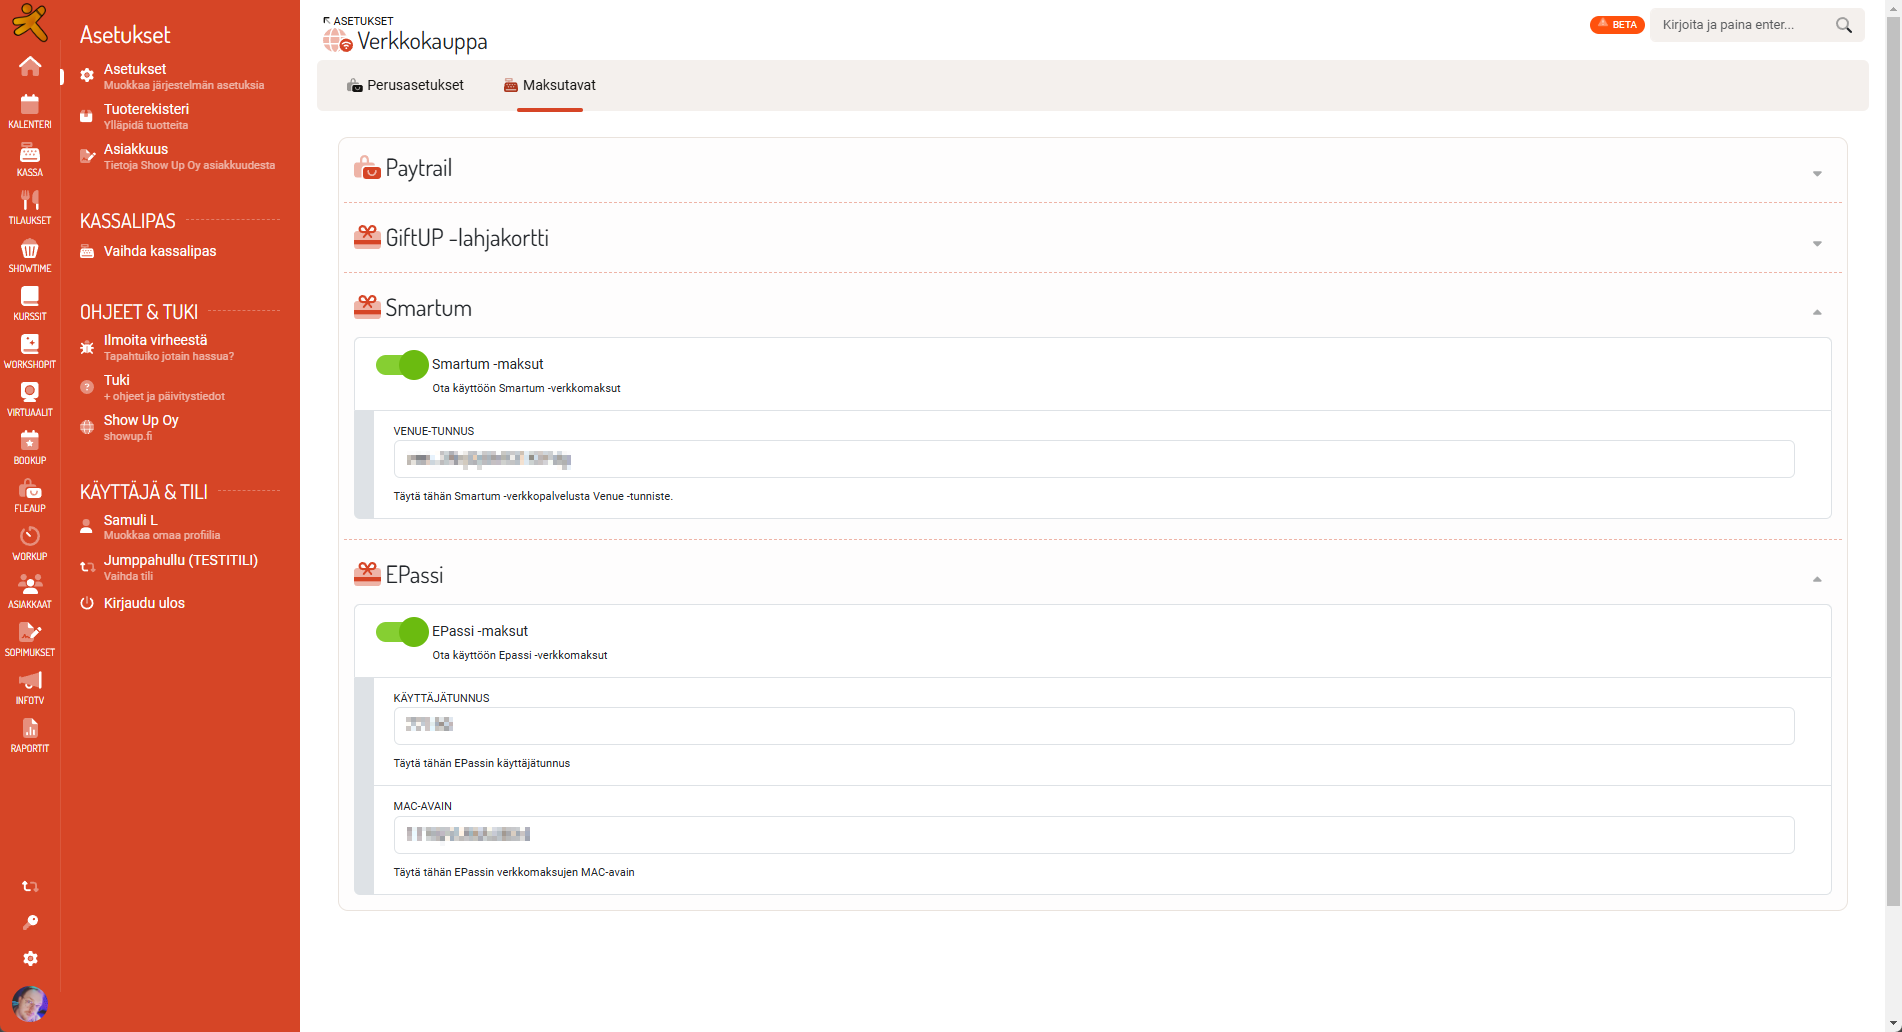This screenshot has width=1902, height=1032.
Task: Click the home icon in sidebar
Action: 30,66
